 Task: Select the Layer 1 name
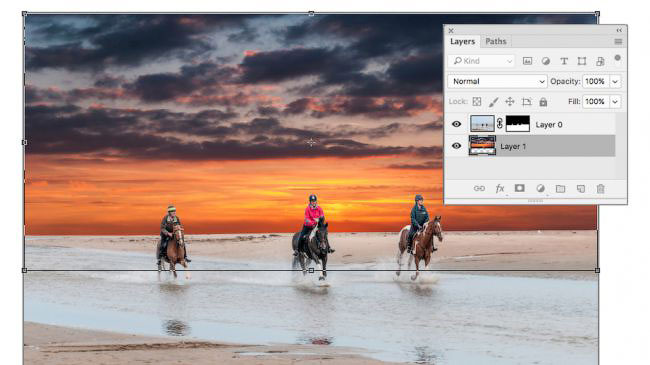coord(513,146)
